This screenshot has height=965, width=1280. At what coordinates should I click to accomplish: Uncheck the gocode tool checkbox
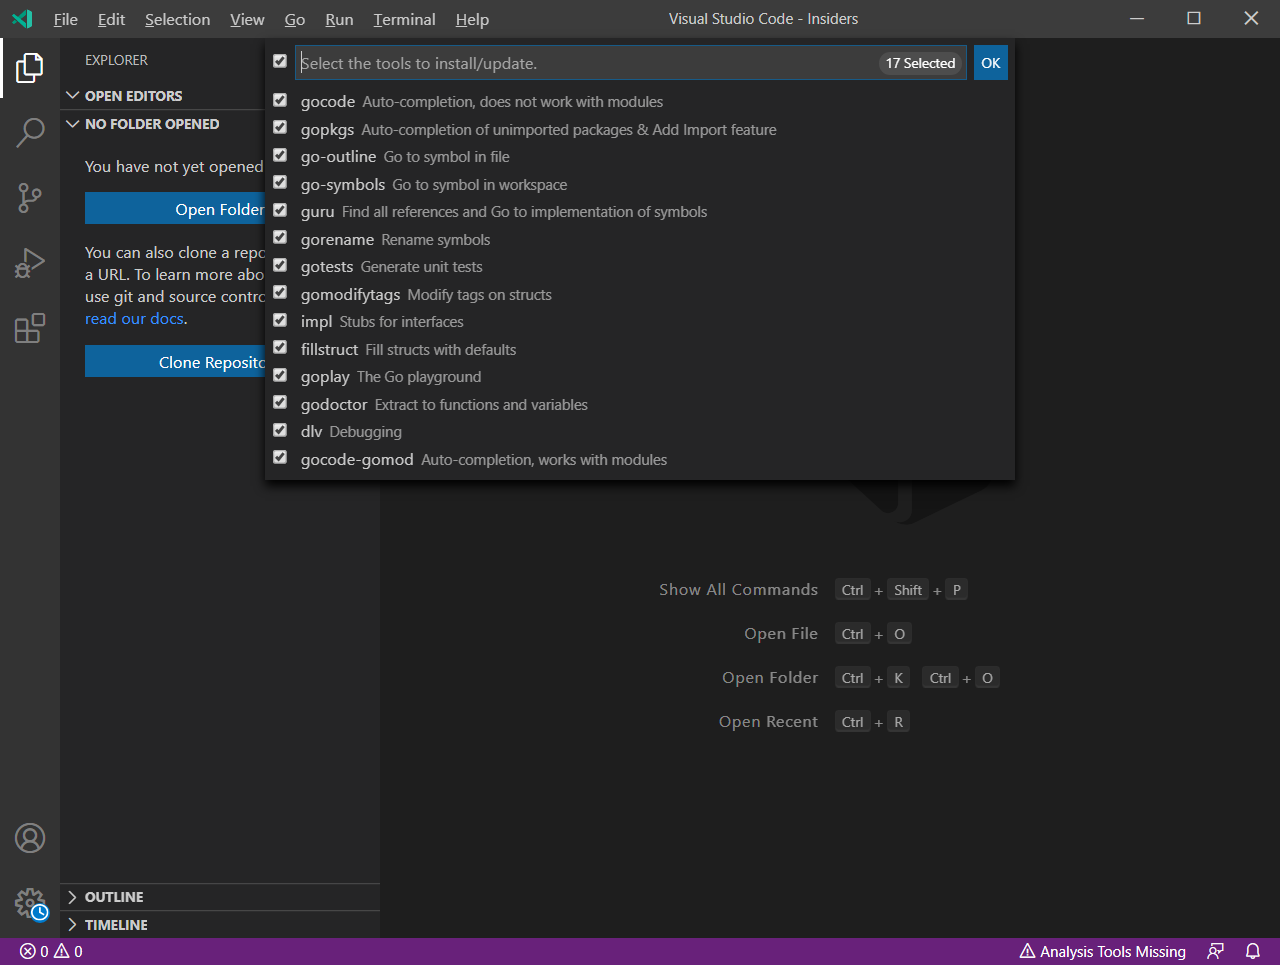[x=280, y=101]
